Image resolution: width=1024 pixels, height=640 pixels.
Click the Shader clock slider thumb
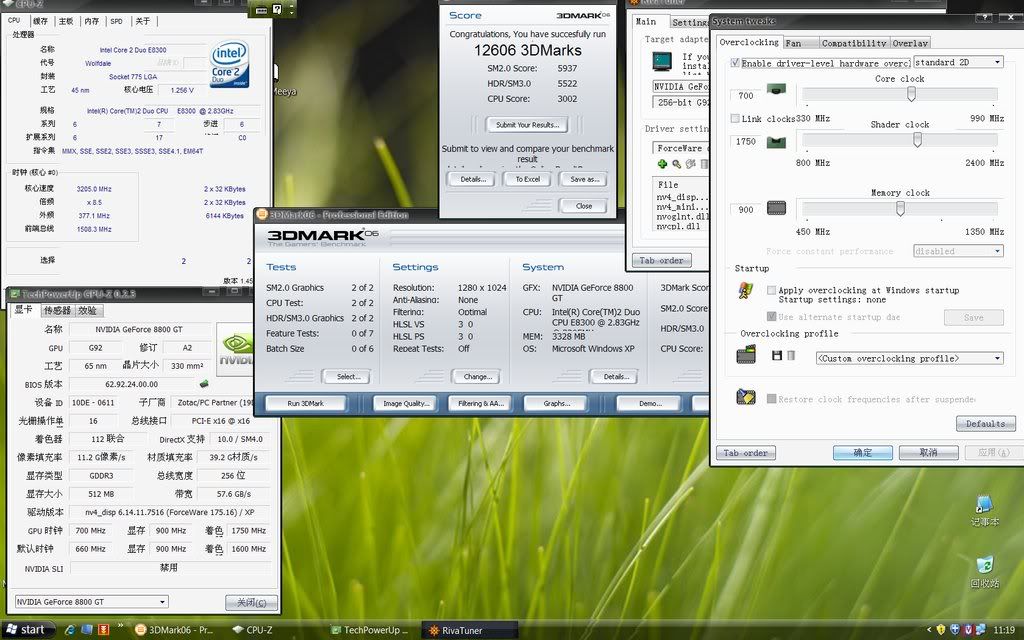[x=918, y=140]
